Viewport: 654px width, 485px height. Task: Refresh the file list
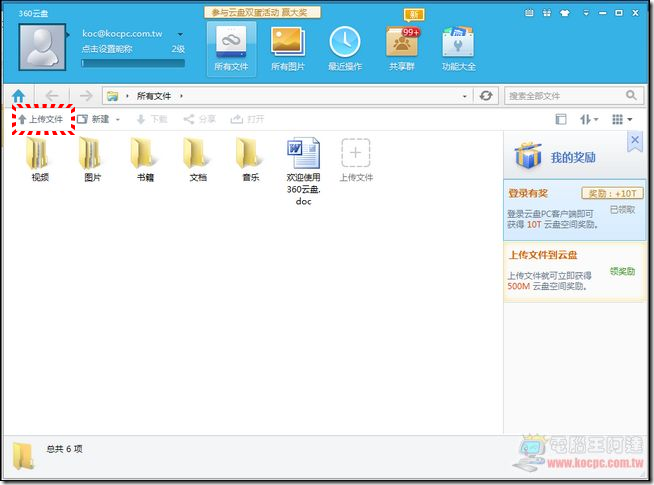(486, 96)
